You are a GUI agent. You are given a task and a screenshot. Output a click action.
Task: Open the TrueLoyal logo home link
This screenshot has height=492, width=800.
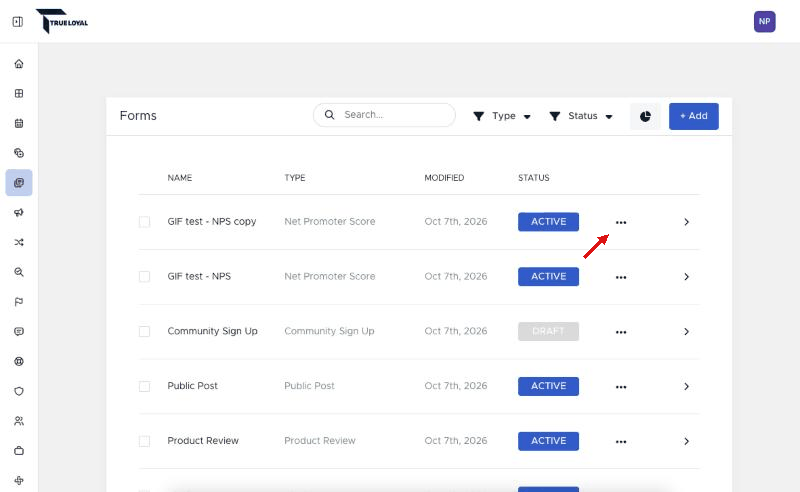click(x=62, y=21)
